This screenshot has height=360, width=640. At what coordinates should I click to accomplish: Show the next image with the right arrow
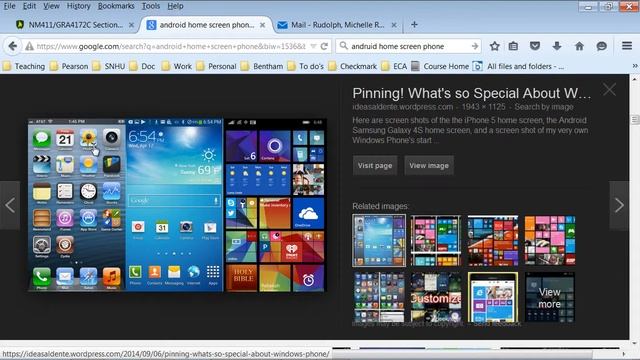tap(619, 205)
